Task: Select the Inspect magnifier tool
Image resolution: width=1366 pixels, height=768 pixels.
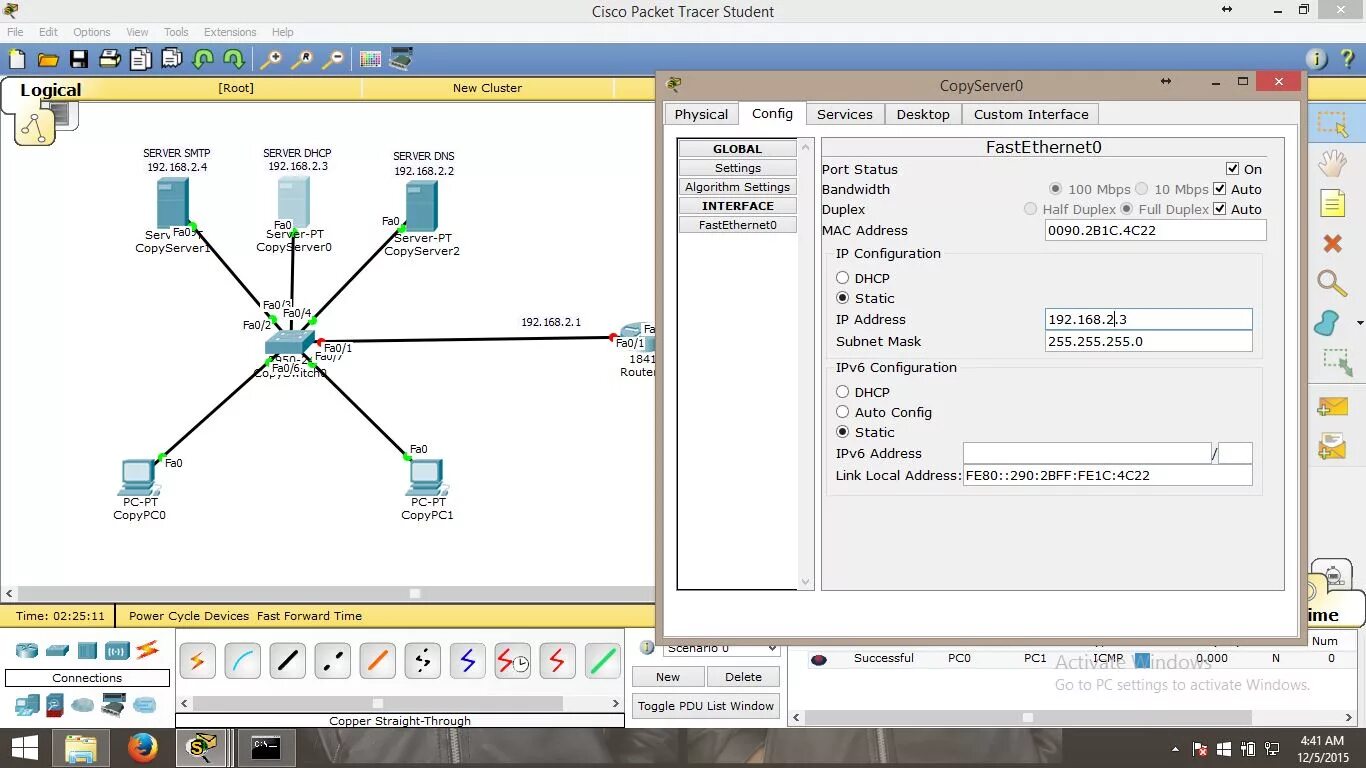Action: [x=1332, y=284]
